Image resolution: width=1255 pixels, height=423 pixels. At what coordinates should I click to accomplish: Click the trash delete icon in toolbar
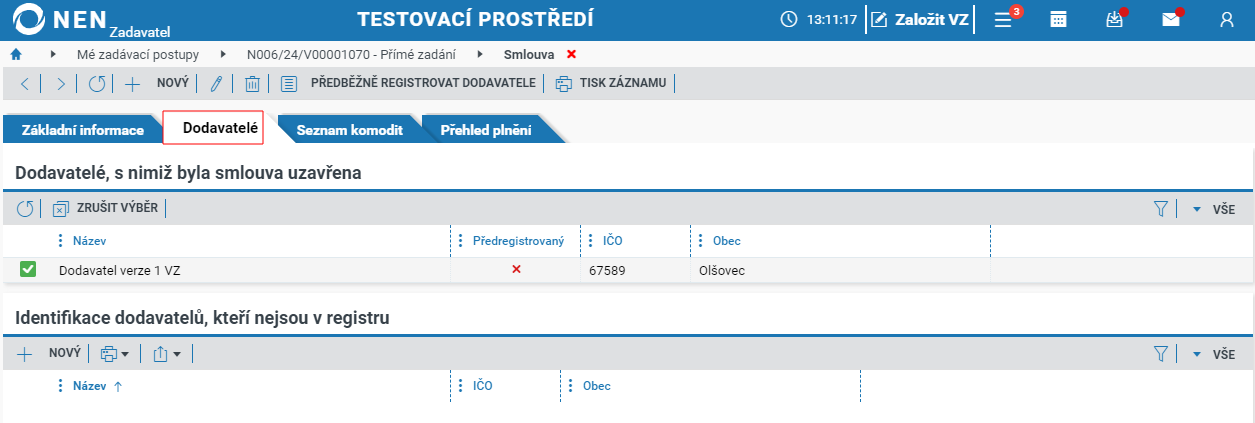(x=253, y=84)
